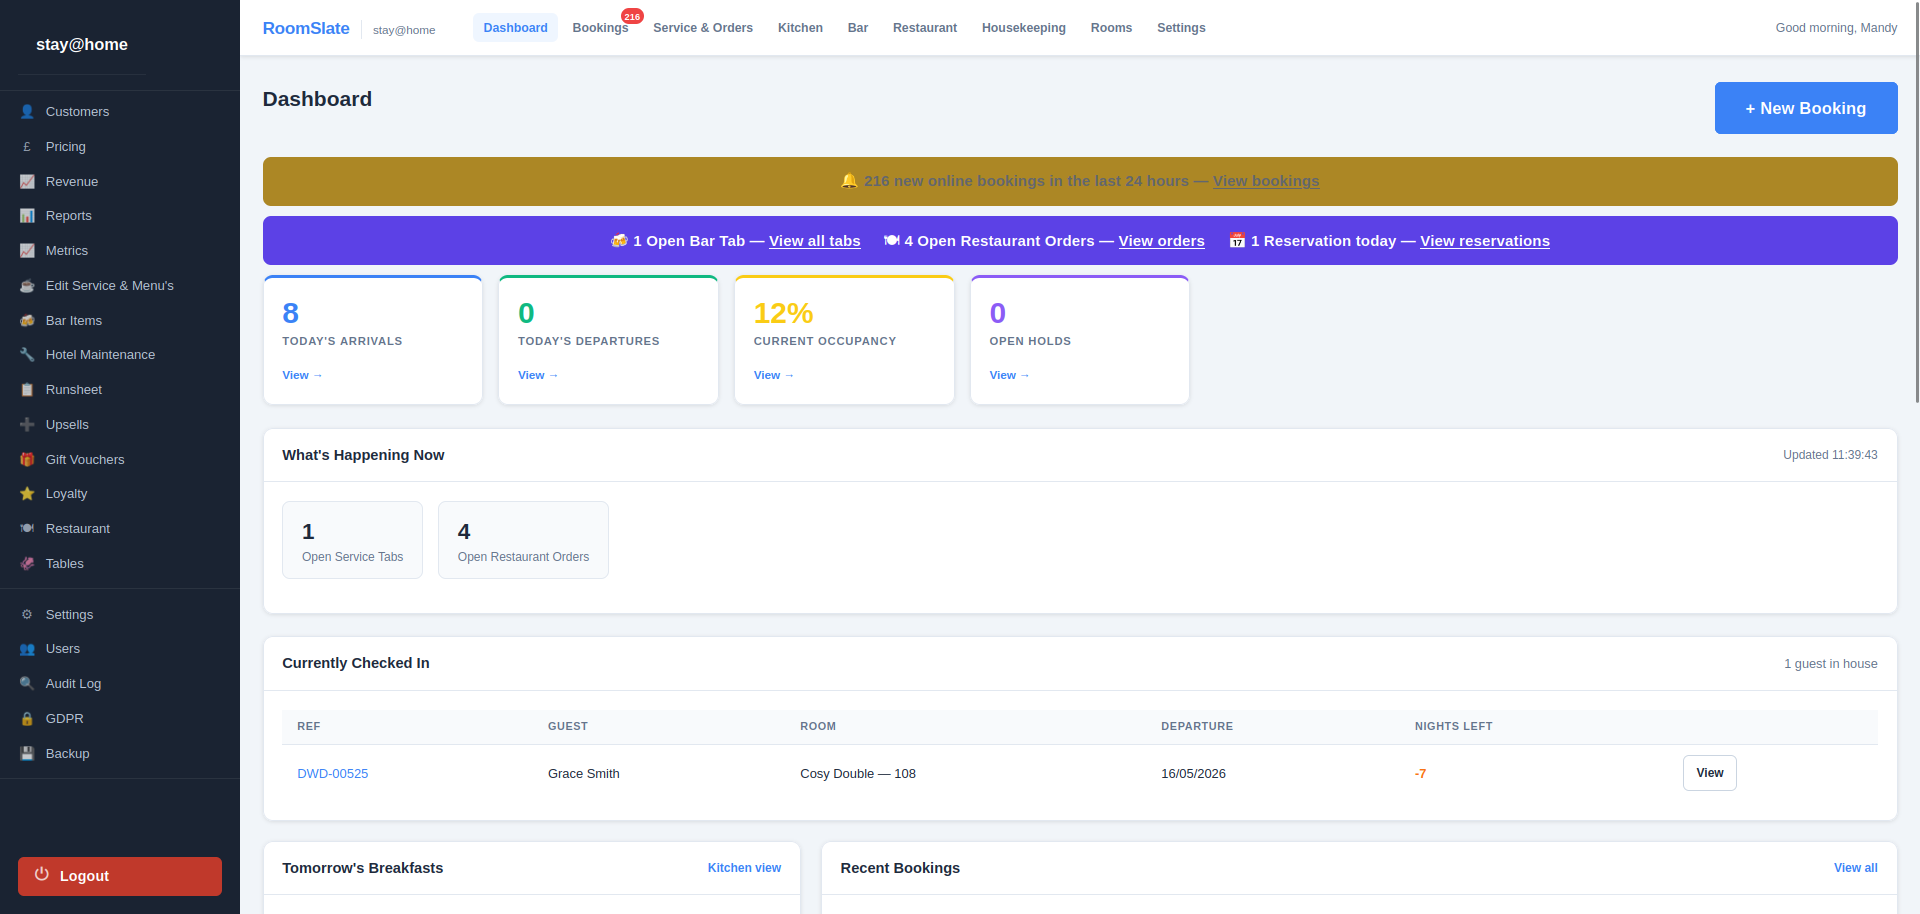
Task: Click the GDPR padlock icon
Action: click(x=27, y=719)
